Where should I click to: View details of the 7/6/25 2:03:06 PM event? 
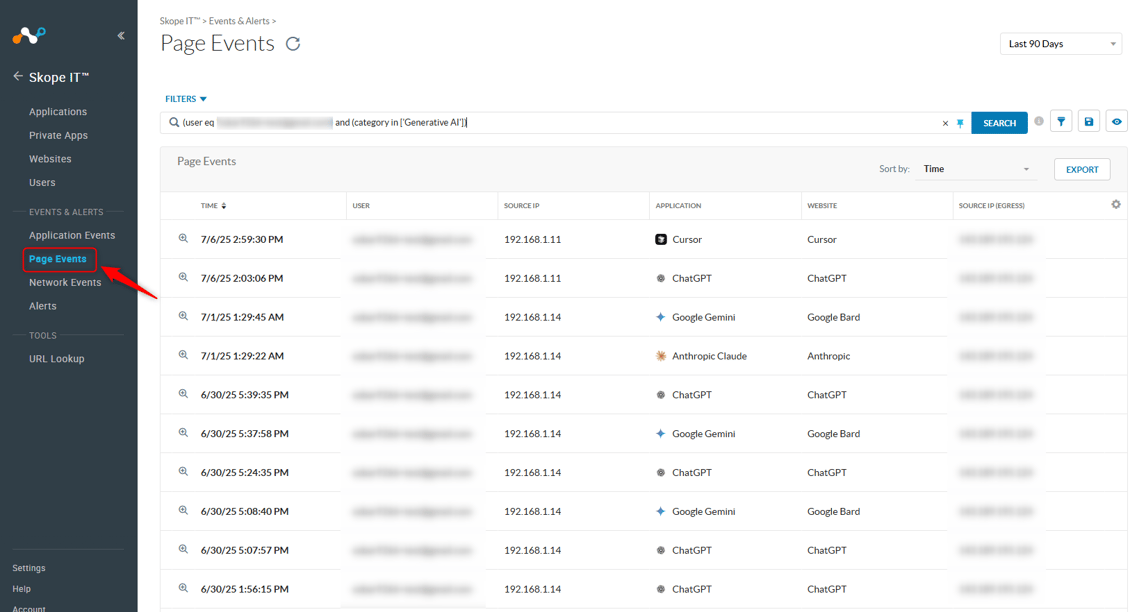pos(183,278)
